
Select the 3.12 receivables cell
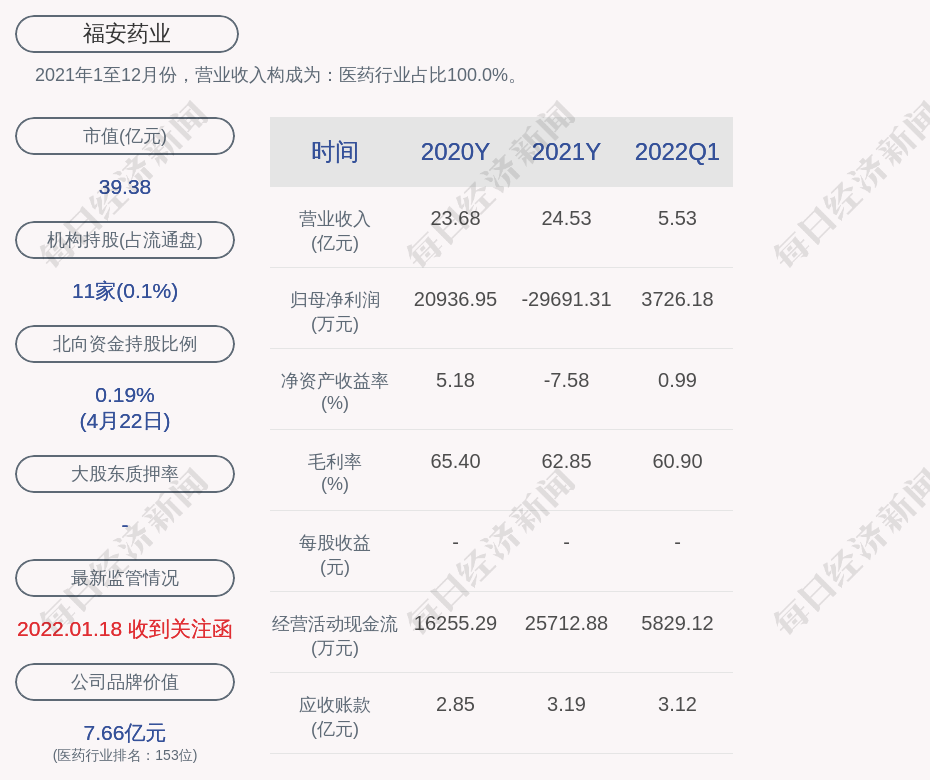click(x=677, y=704)
